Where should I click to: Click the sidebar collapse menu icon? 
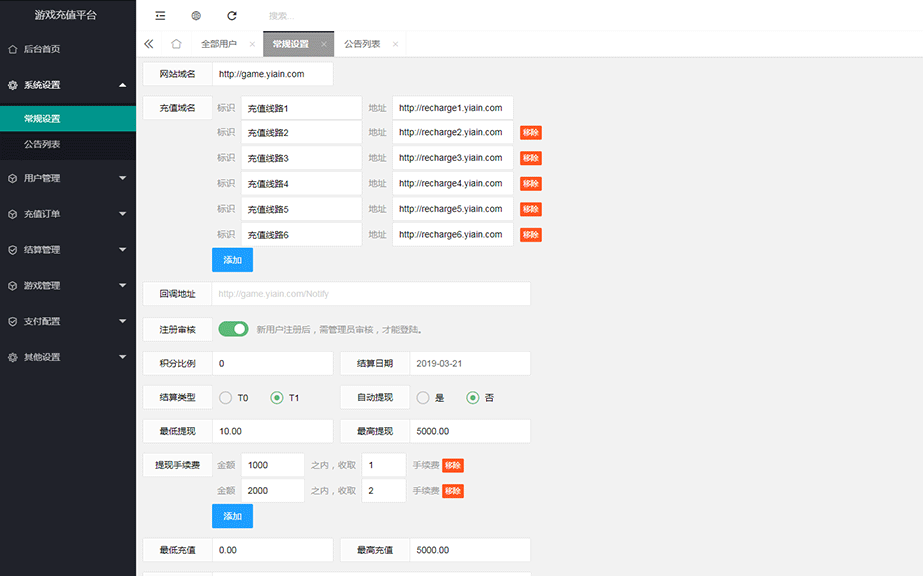click(x=161, y=16)
